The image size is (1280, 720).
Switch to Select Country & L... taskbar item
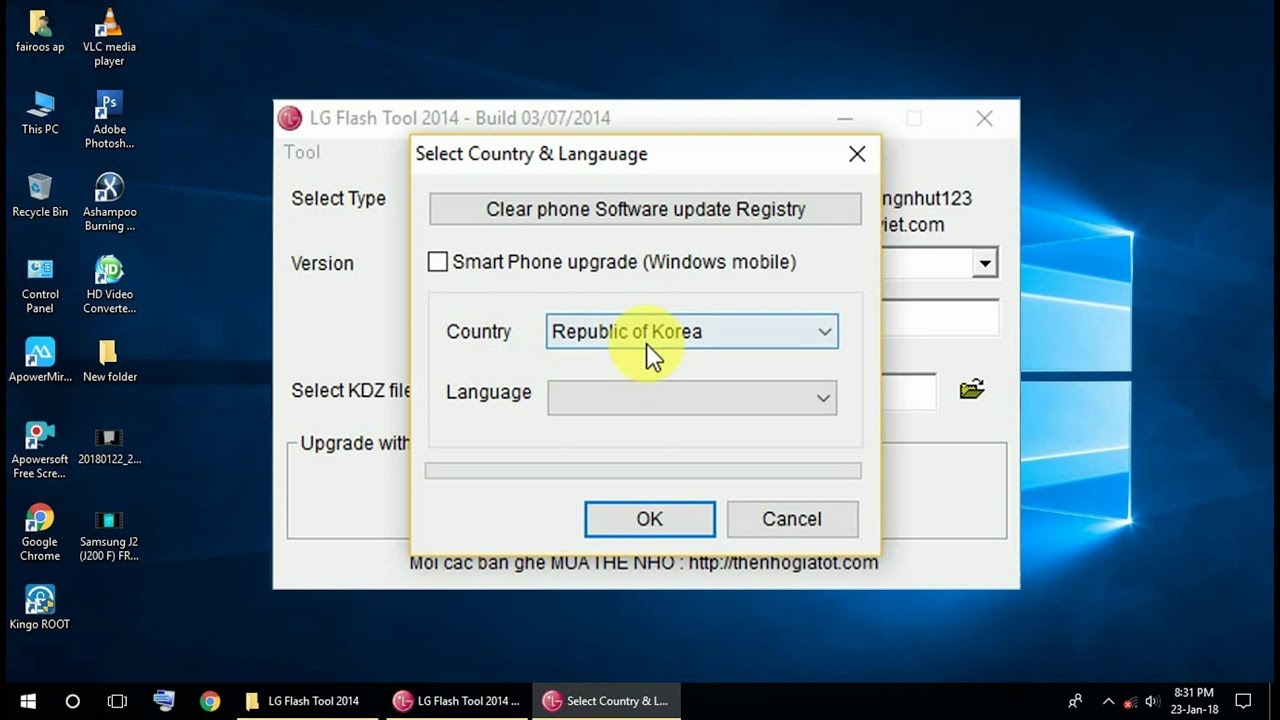click(x=606, y=701)
